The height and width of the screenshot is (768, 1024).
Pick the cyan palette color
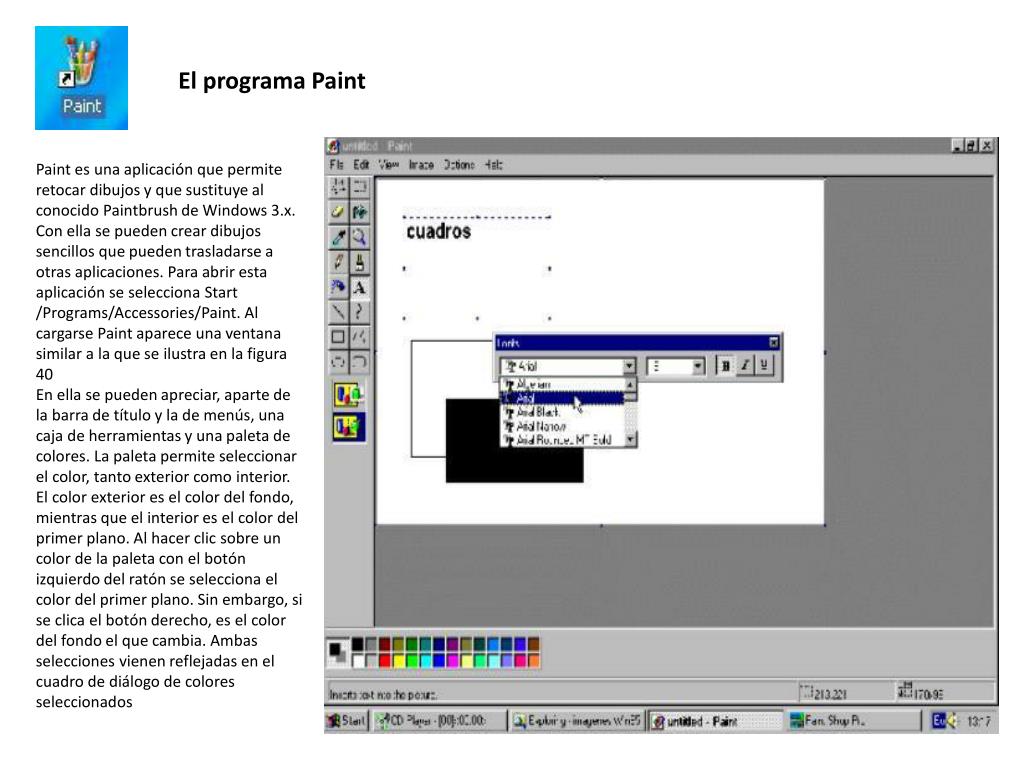[426, 660]
